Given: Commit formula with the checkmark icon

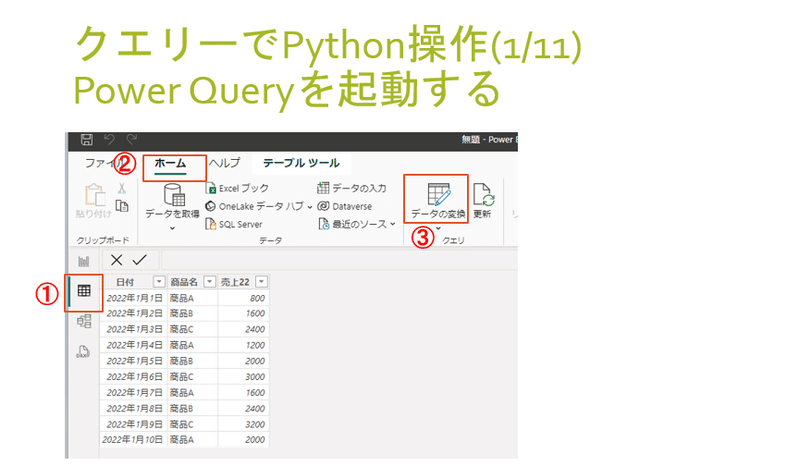Looking at the screenshot, I should (x=139, y=260).
